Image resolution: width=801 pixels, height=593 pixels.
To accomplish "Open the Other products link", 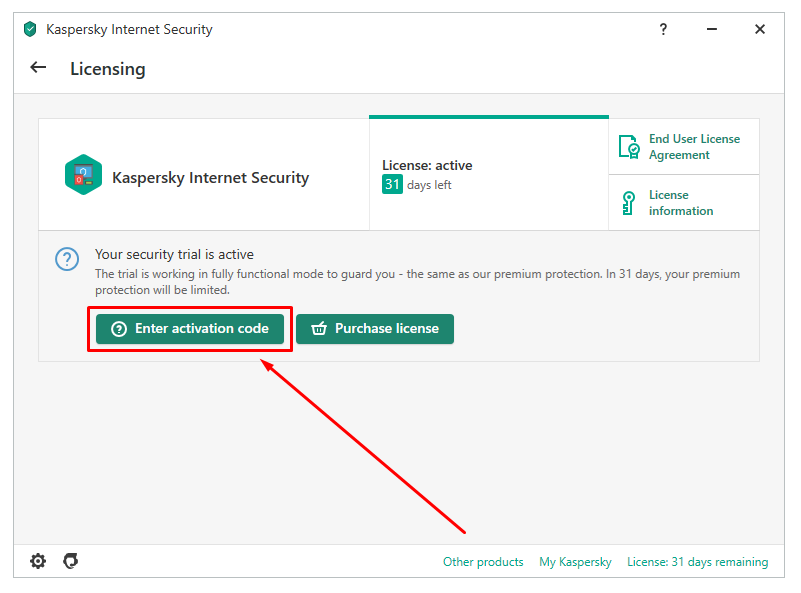I will [483, 562].
